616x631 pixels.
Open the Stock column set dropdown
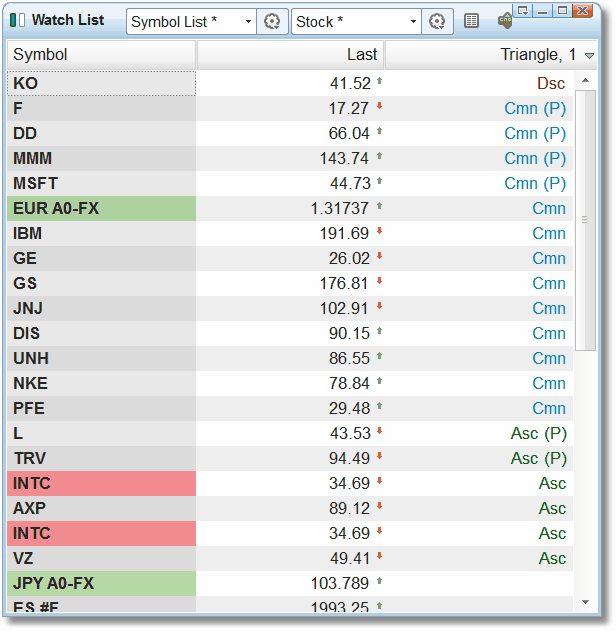356,21
